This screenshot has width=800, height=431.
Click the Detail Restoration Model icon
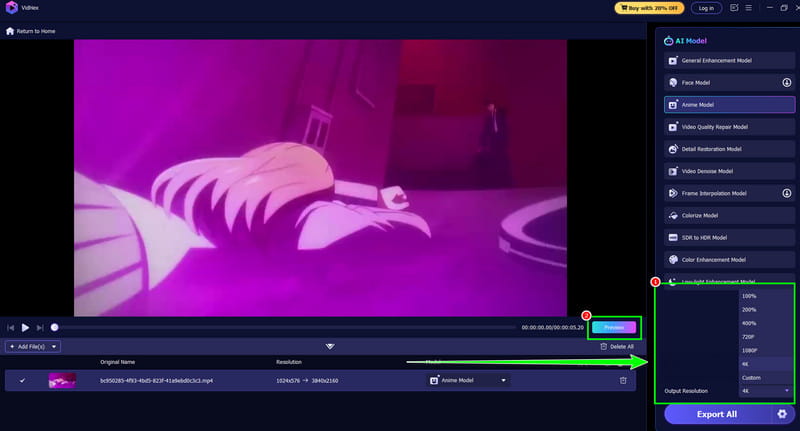point(673,149)
